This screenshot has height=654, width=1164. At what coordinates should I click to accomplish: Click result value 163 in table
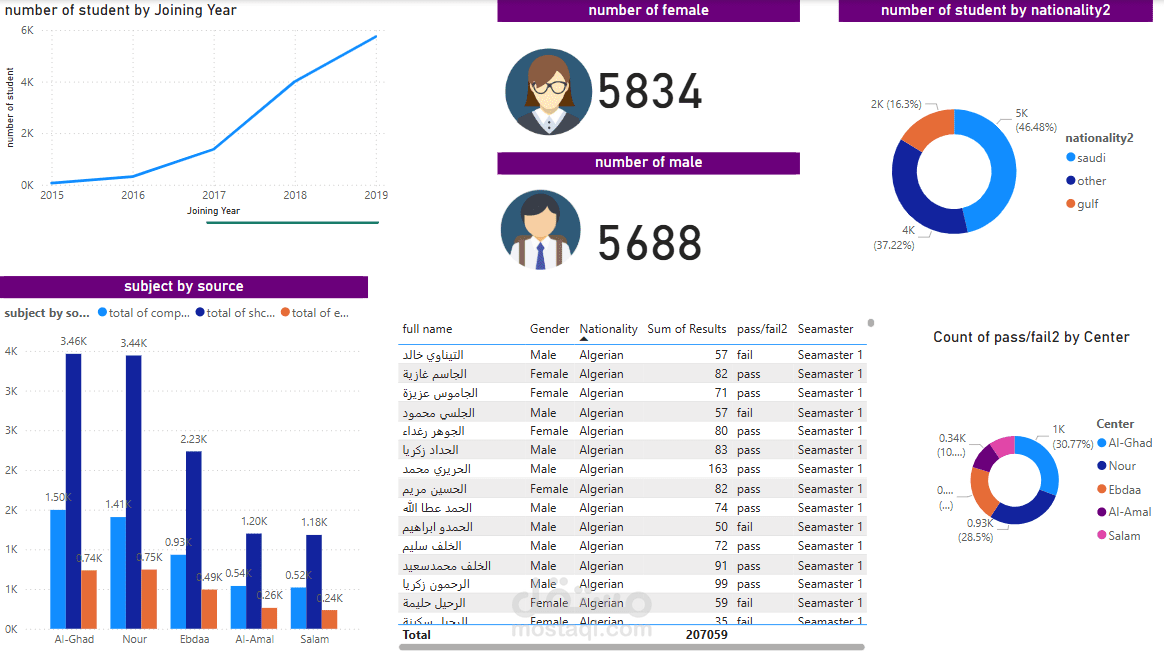(x=718, y=469)
